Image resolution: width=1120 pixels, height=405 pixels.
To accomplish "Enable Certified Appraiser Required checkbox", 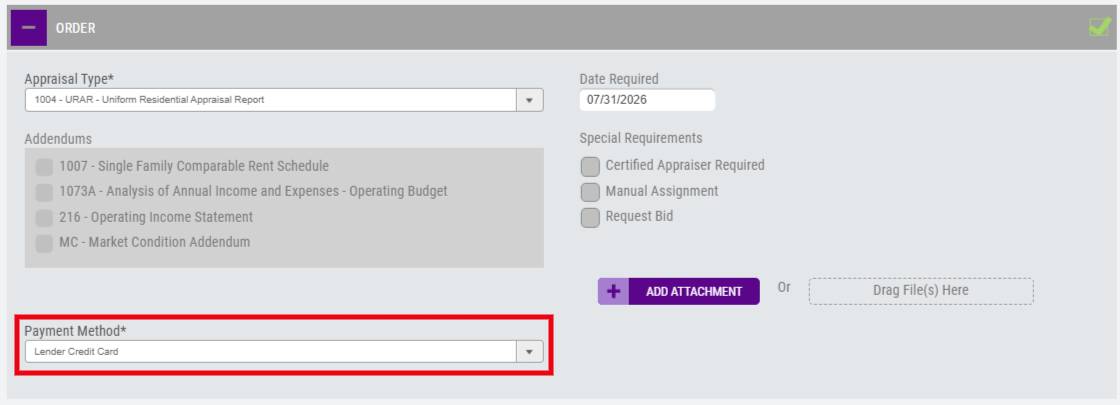I will [x=590, y=166].
